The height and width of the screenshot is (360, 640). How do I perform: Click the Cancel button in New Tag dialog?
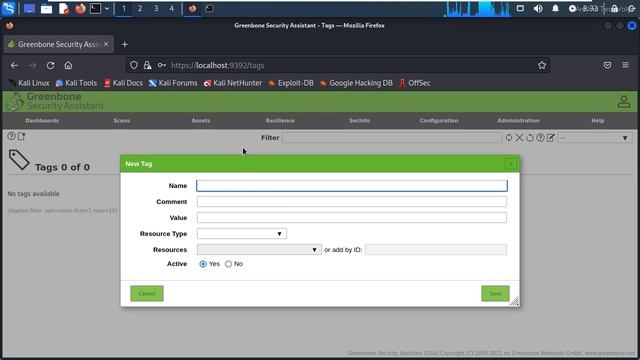pos(147,293)
